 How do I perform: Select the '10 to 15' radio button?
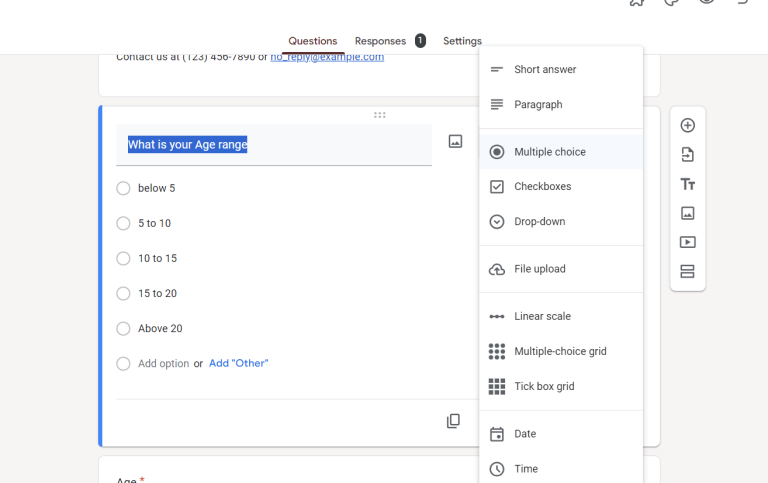(x=123, y=258)
